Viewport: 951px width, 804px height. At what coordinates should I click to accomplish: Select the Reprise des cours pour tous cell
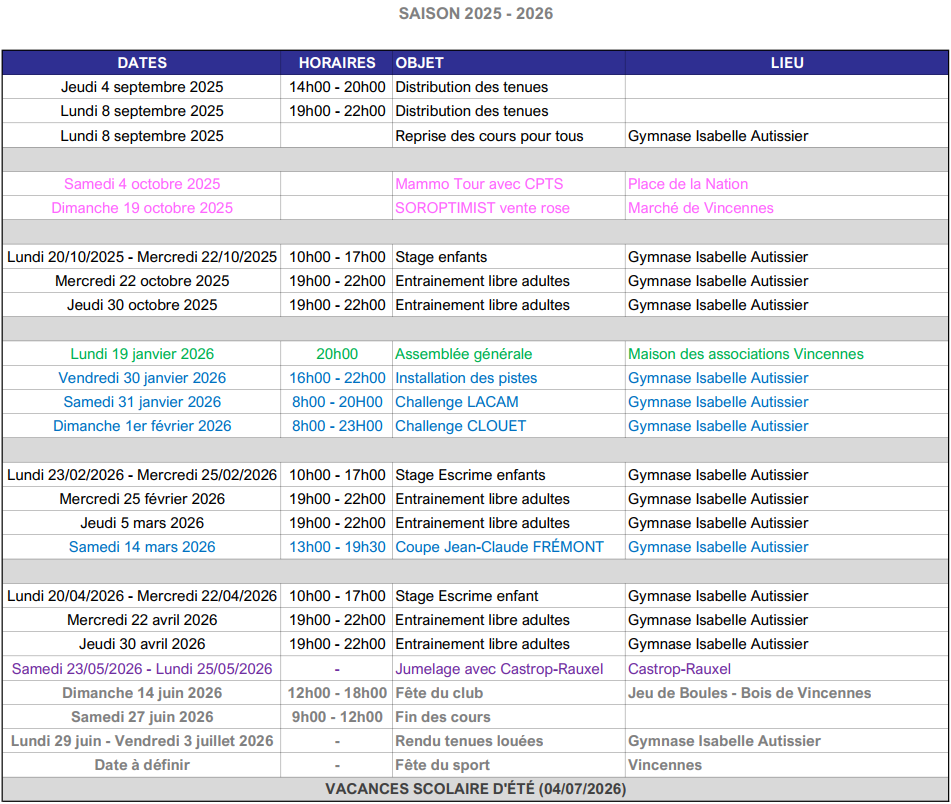pos(489,136)
